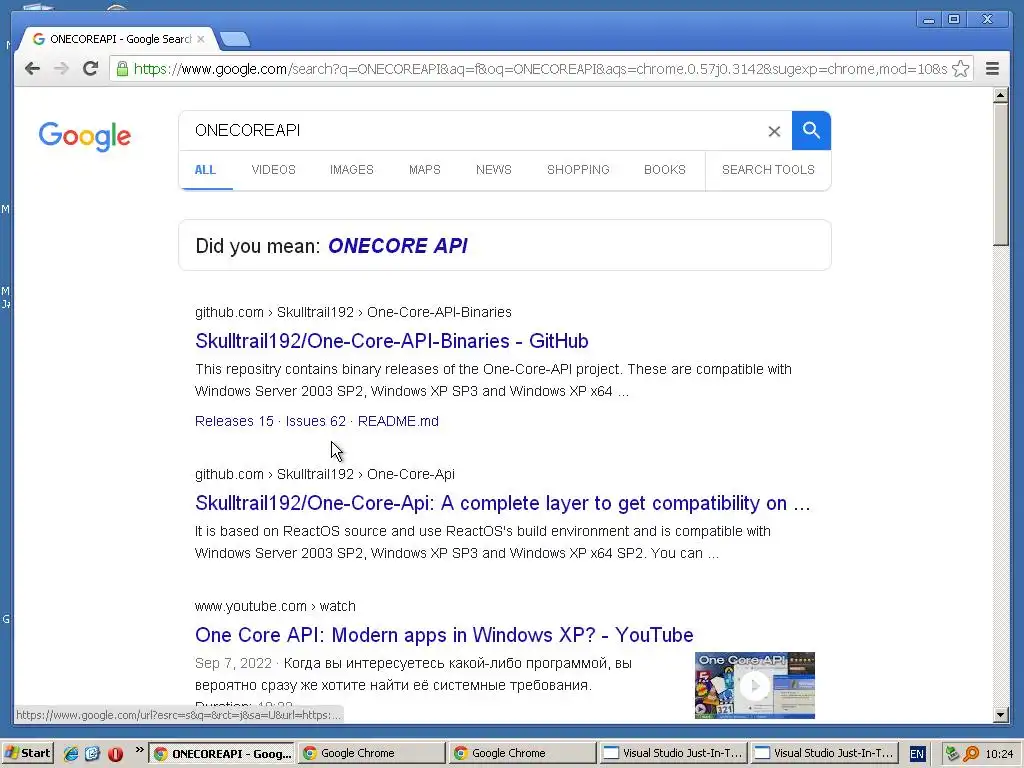1024x768 pixels.
Task: Open the Releases 15 sublink
Action: [x=234, y=421]
